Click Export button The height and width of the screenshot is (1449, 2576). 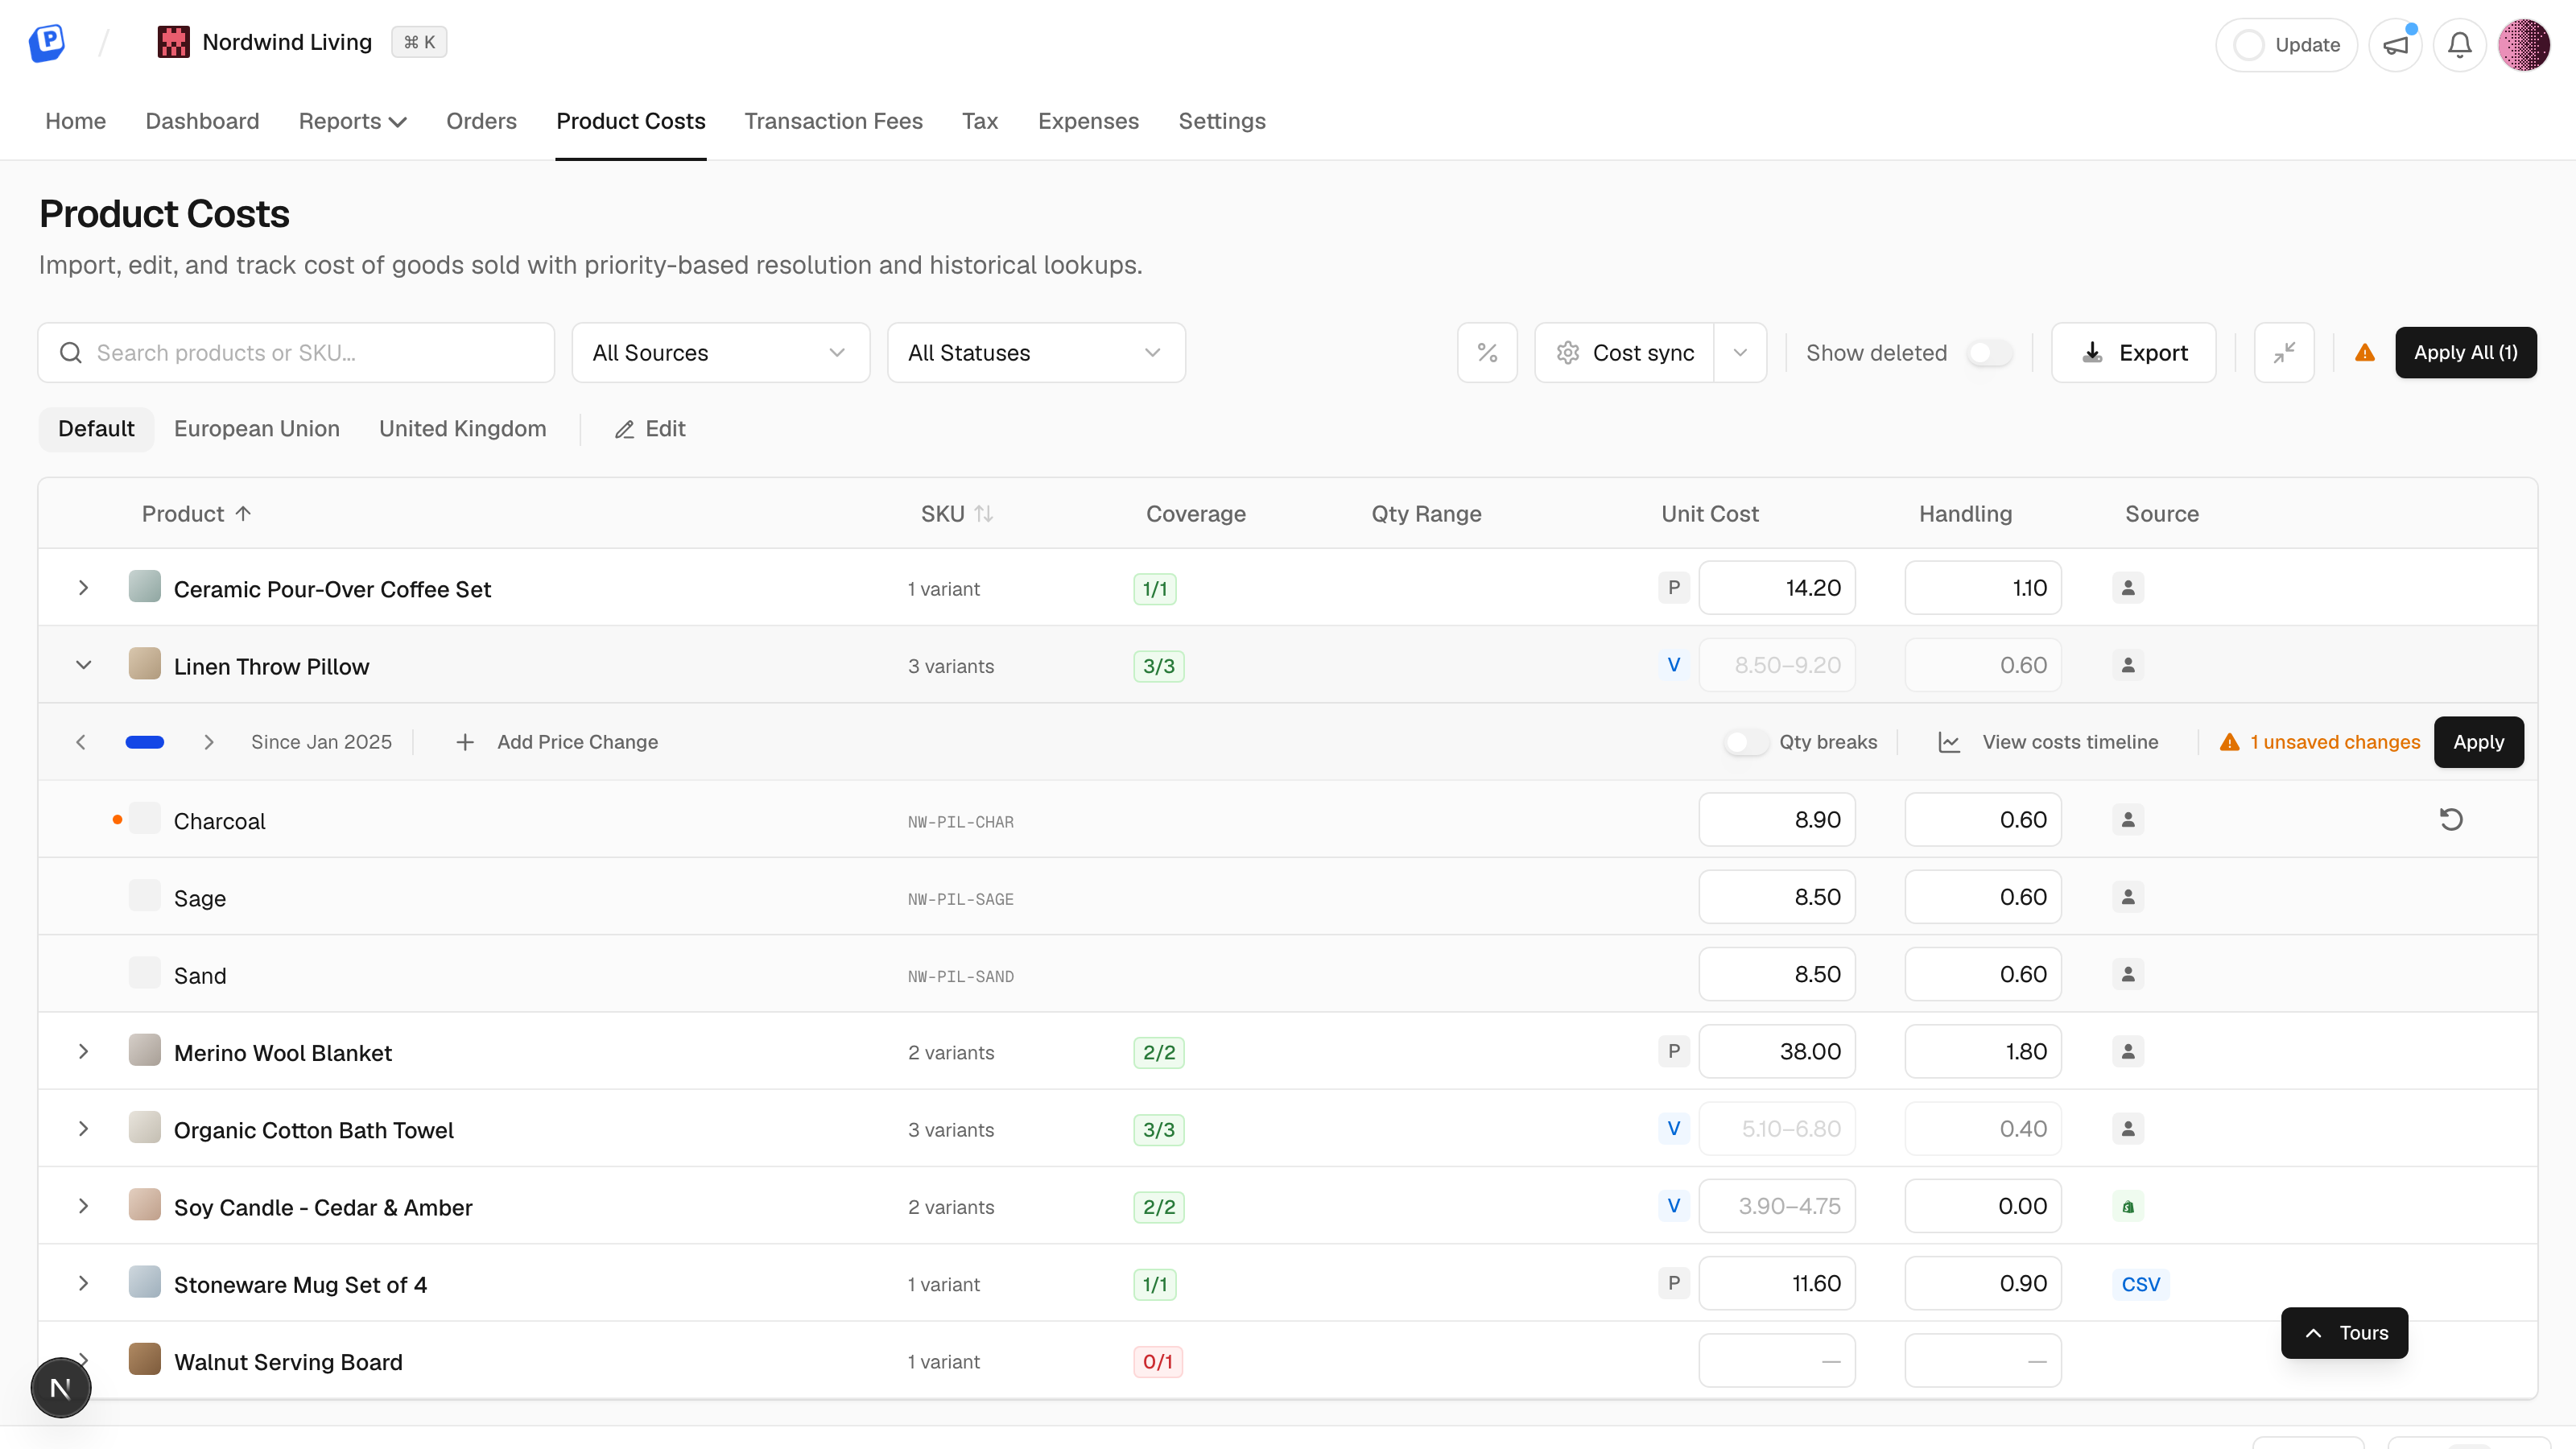pyautogui.click(x=2133, y=353)
